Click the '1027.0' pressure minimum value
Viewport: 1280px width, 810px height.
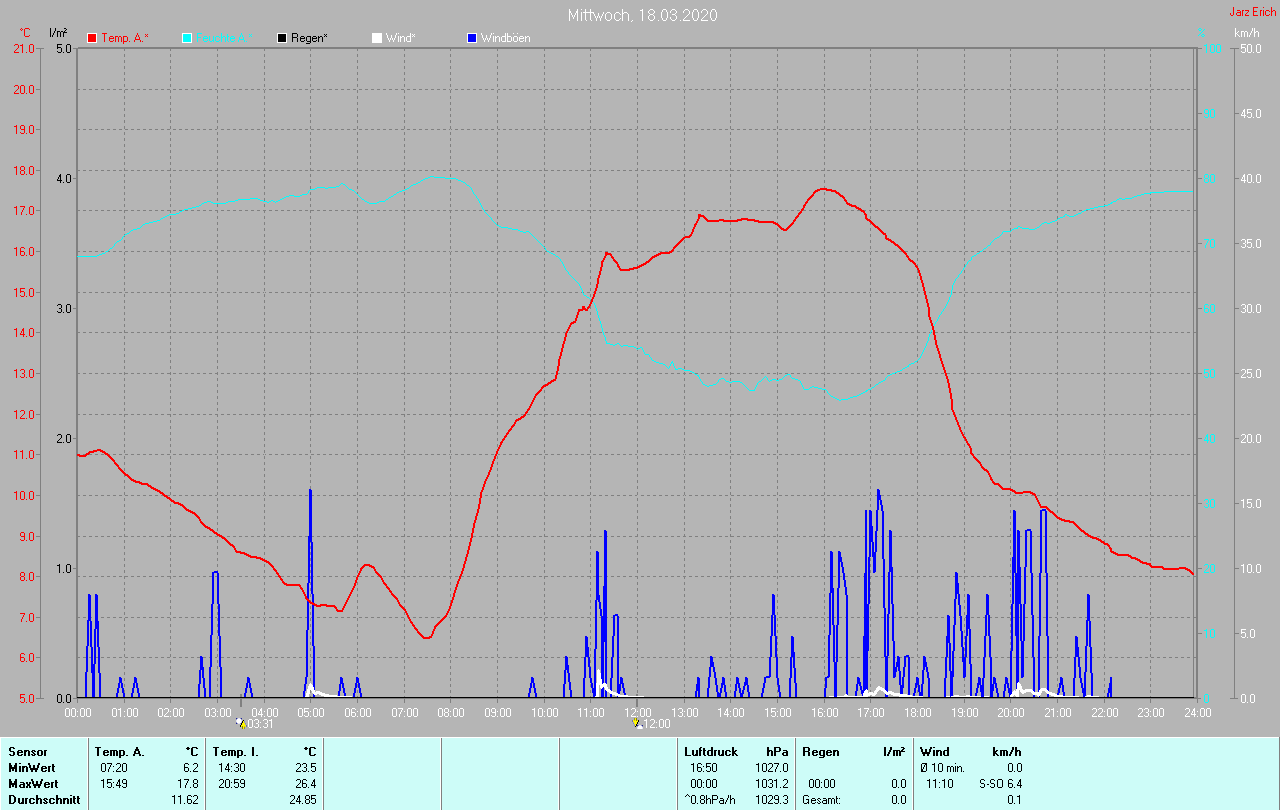point(771,768)
